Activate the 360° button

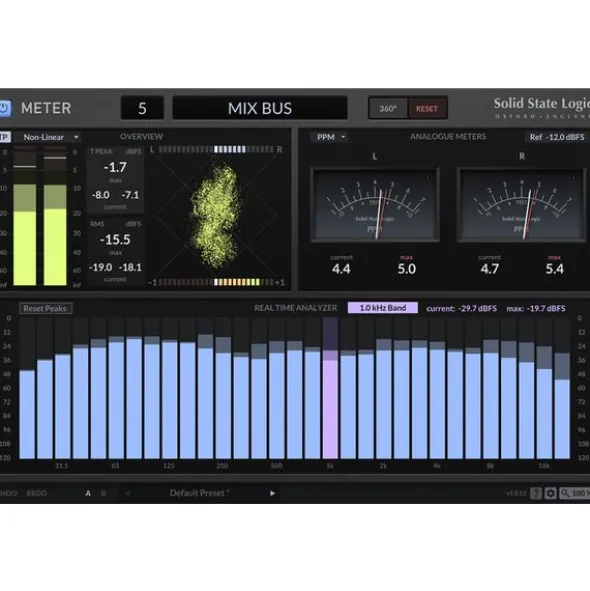click(x=388, y=109)
